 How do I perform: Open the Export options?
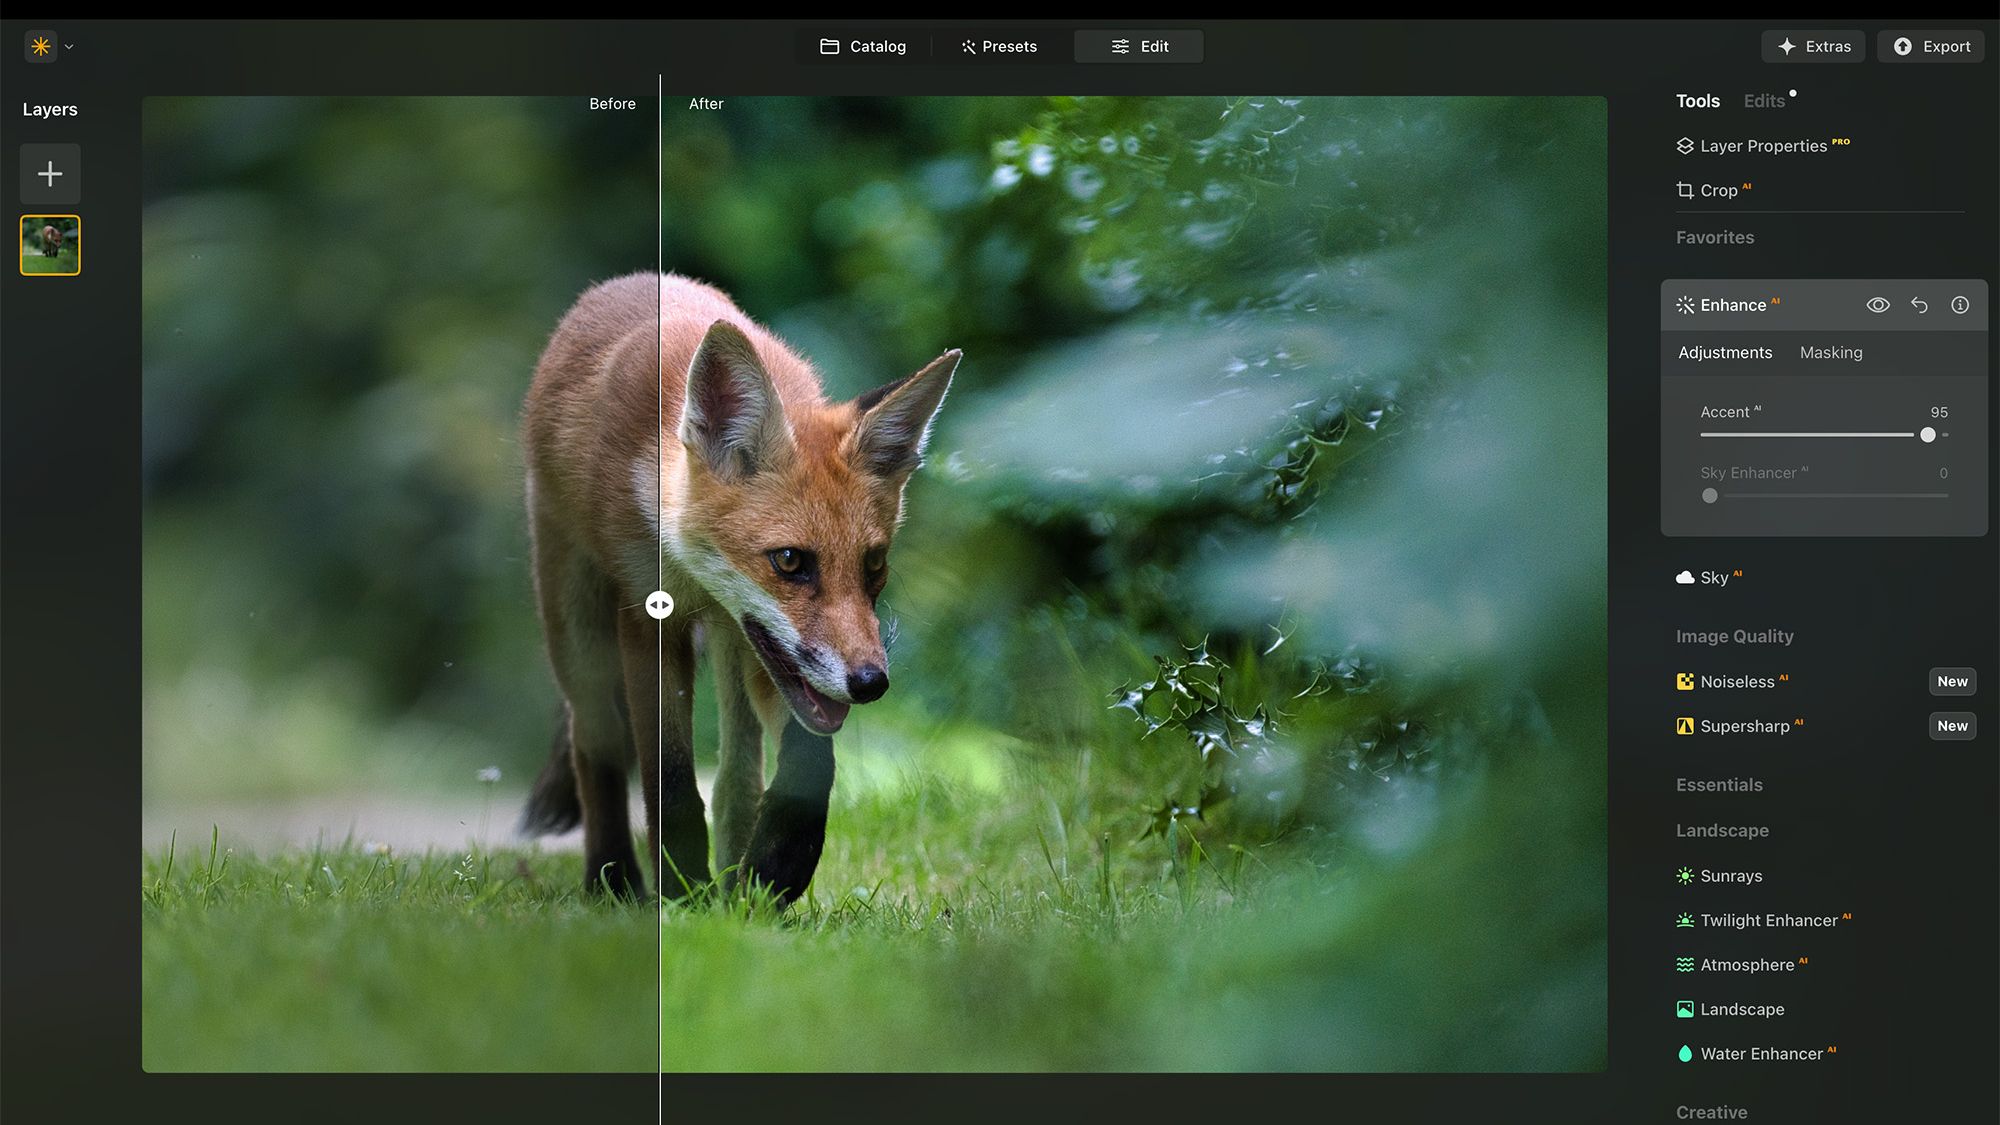point(1930,46)
